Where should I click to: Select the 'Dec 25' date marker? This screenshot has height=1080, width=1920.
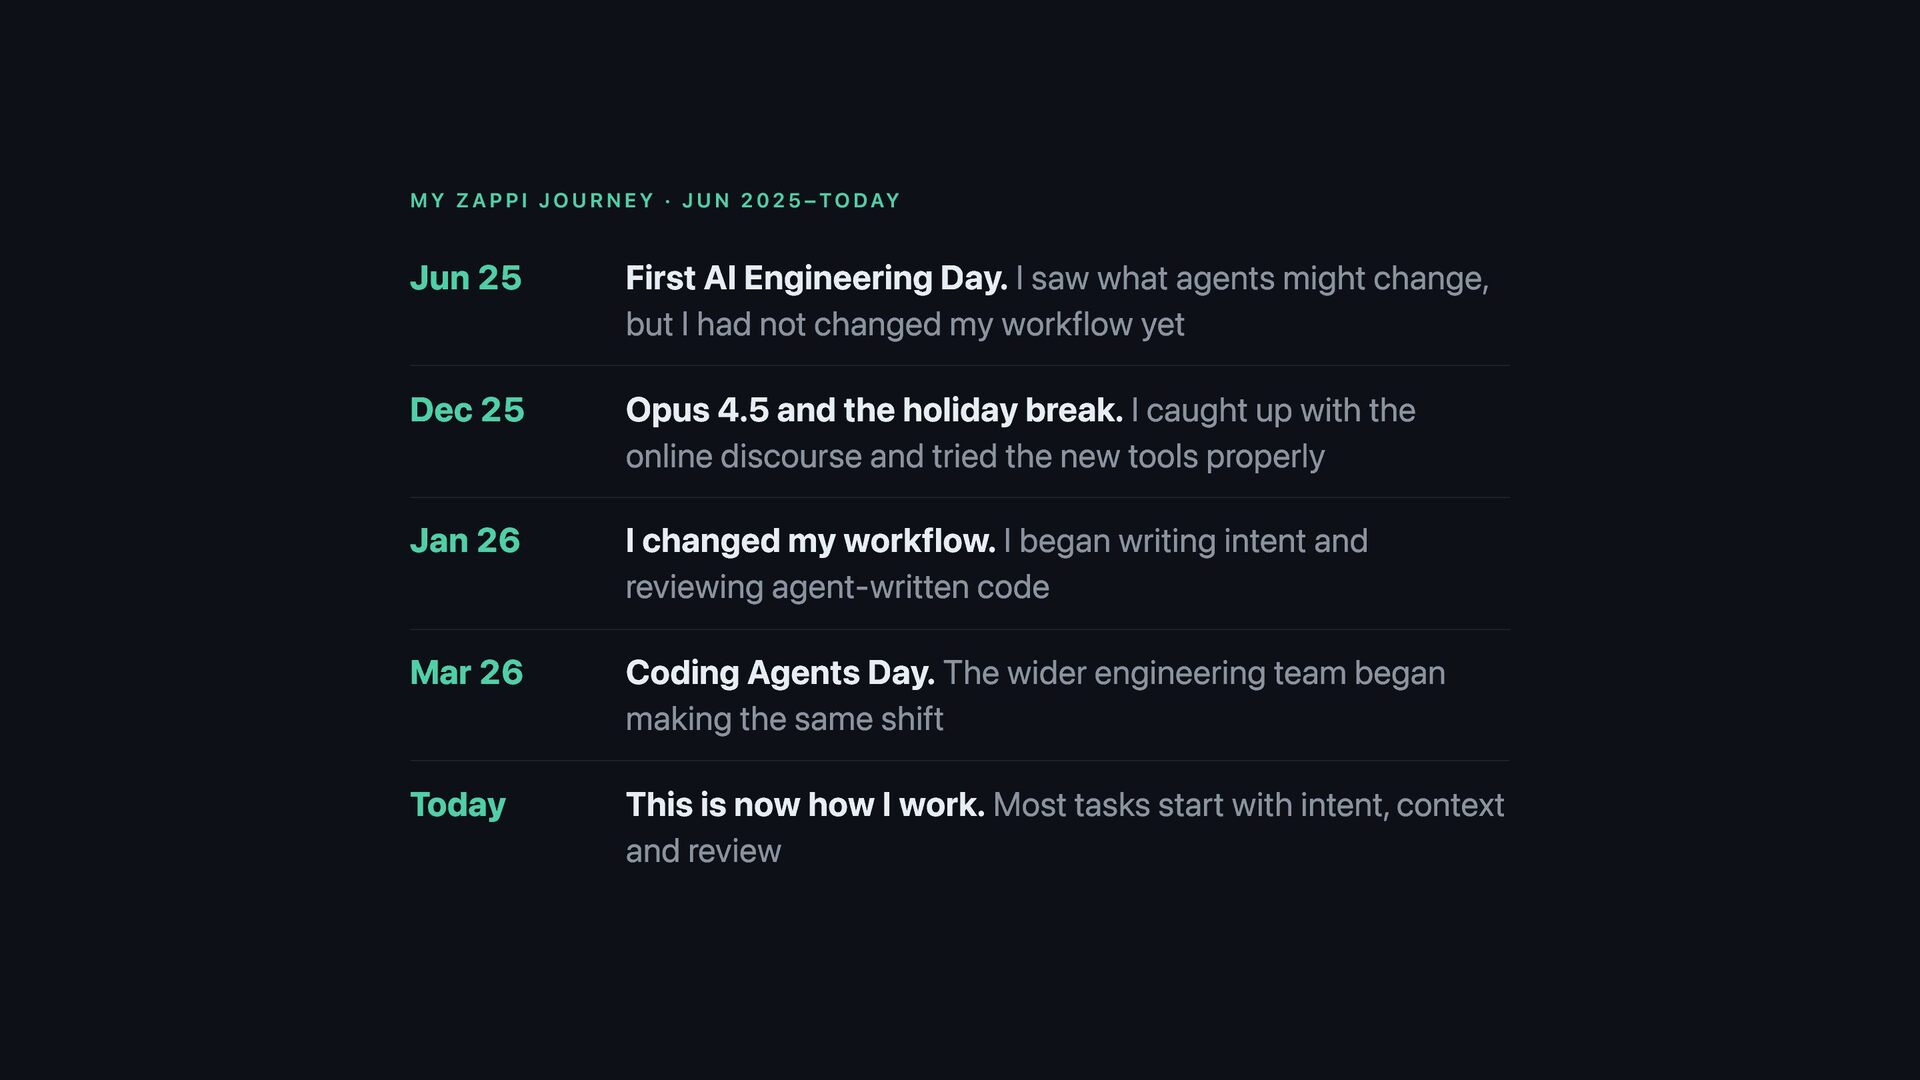coord(467,410)
